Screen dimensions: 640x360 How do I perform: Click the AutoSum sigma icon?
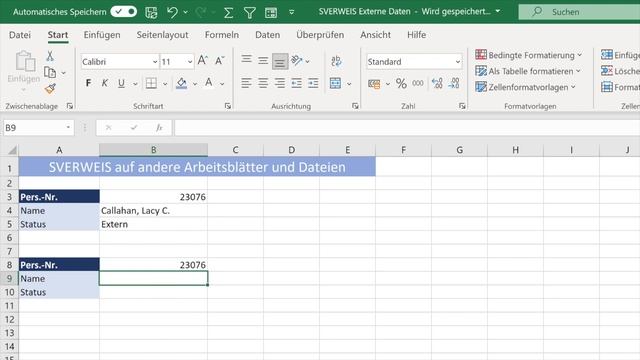point(229,13)
